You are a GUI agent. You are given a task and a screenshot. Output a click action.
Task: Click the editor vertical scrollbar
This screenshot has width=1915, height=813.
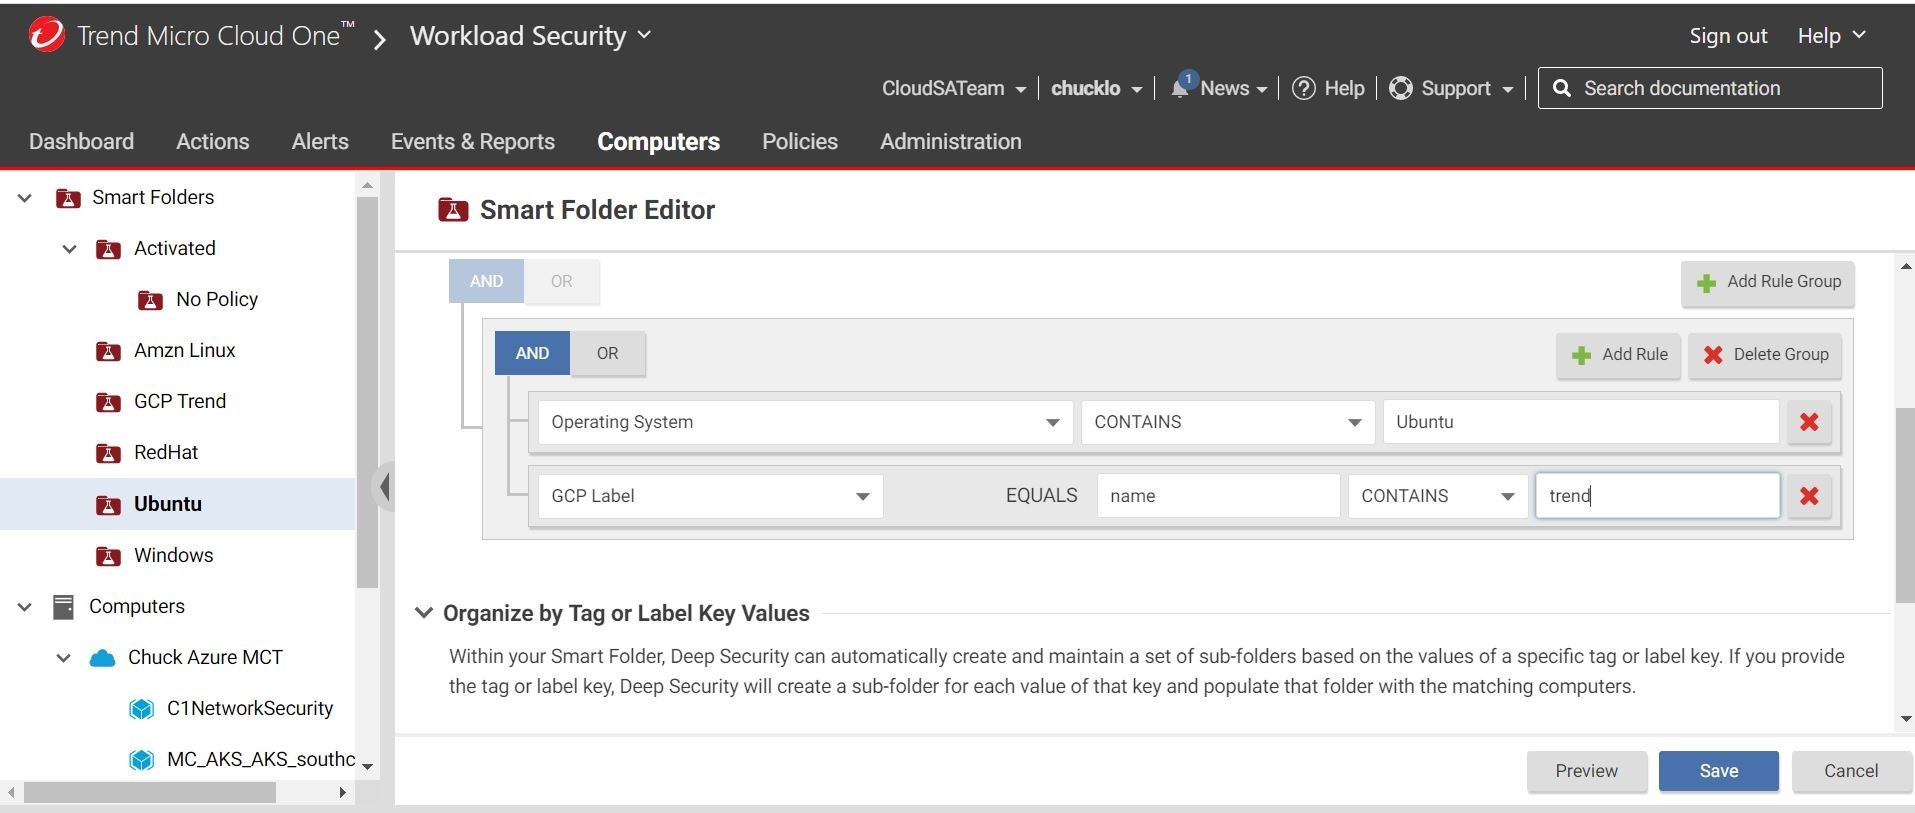click(1904, 505)
